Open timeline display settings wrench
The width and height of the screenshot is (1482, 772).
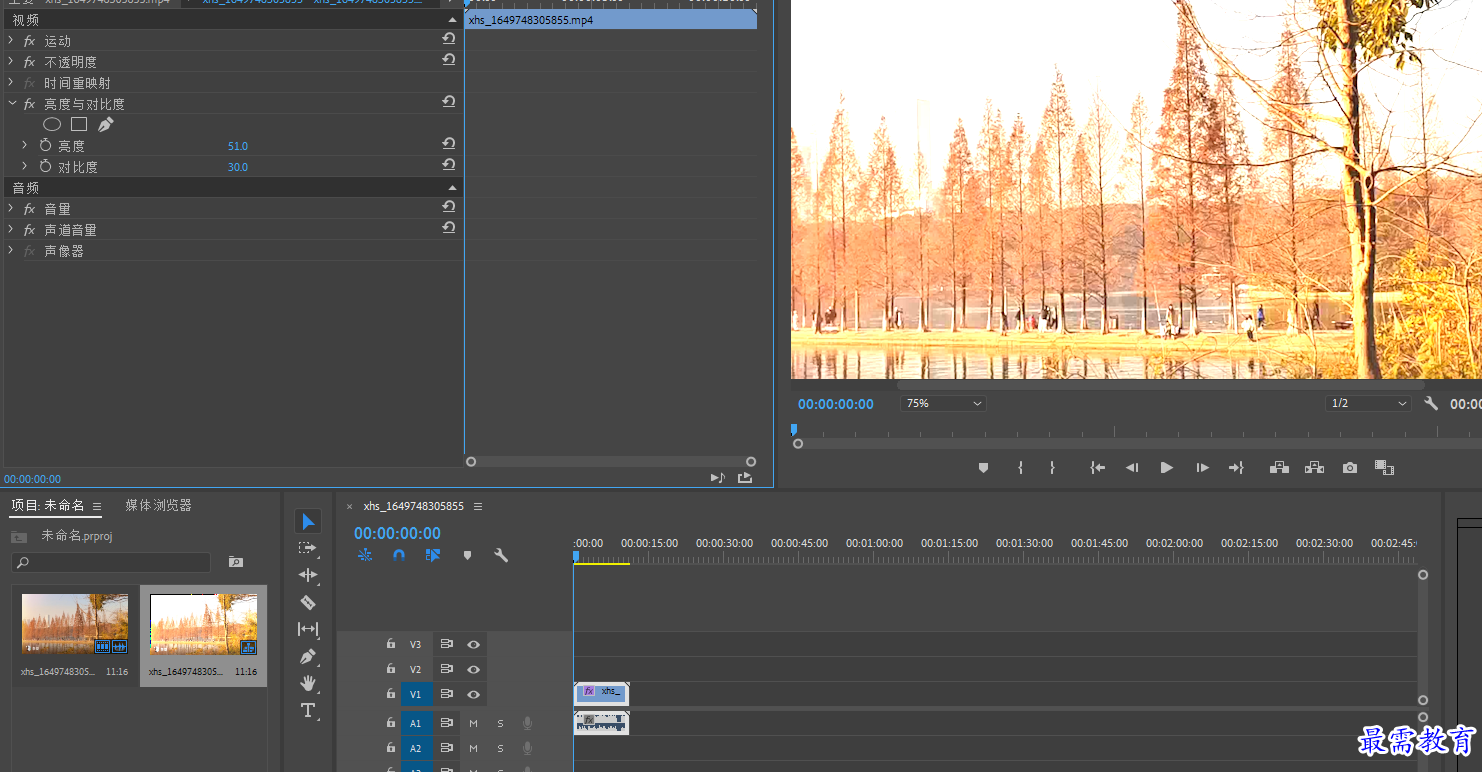pos(501,555)
